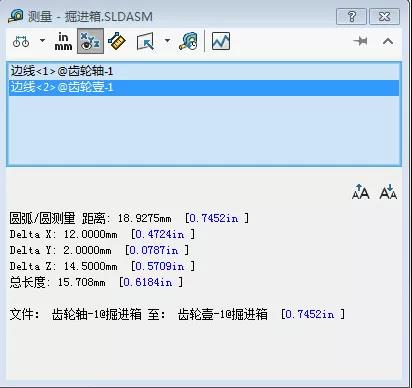Click the 至: 齿轮壹-1@掘进箱 text
The image size is (412, 388).
pyautogui.click(x=207, y=314)
